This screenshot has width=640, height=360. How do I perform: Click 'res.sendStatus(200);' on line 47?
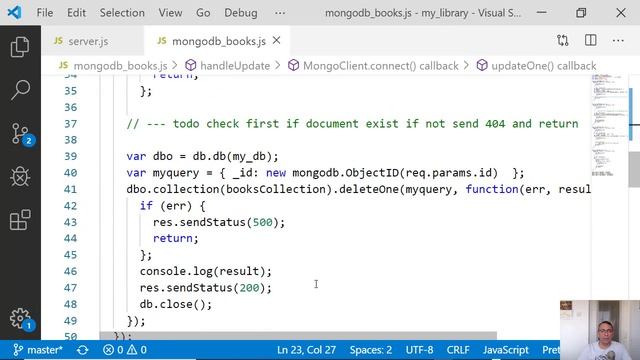pyautogui.click(x=206, y=288)
